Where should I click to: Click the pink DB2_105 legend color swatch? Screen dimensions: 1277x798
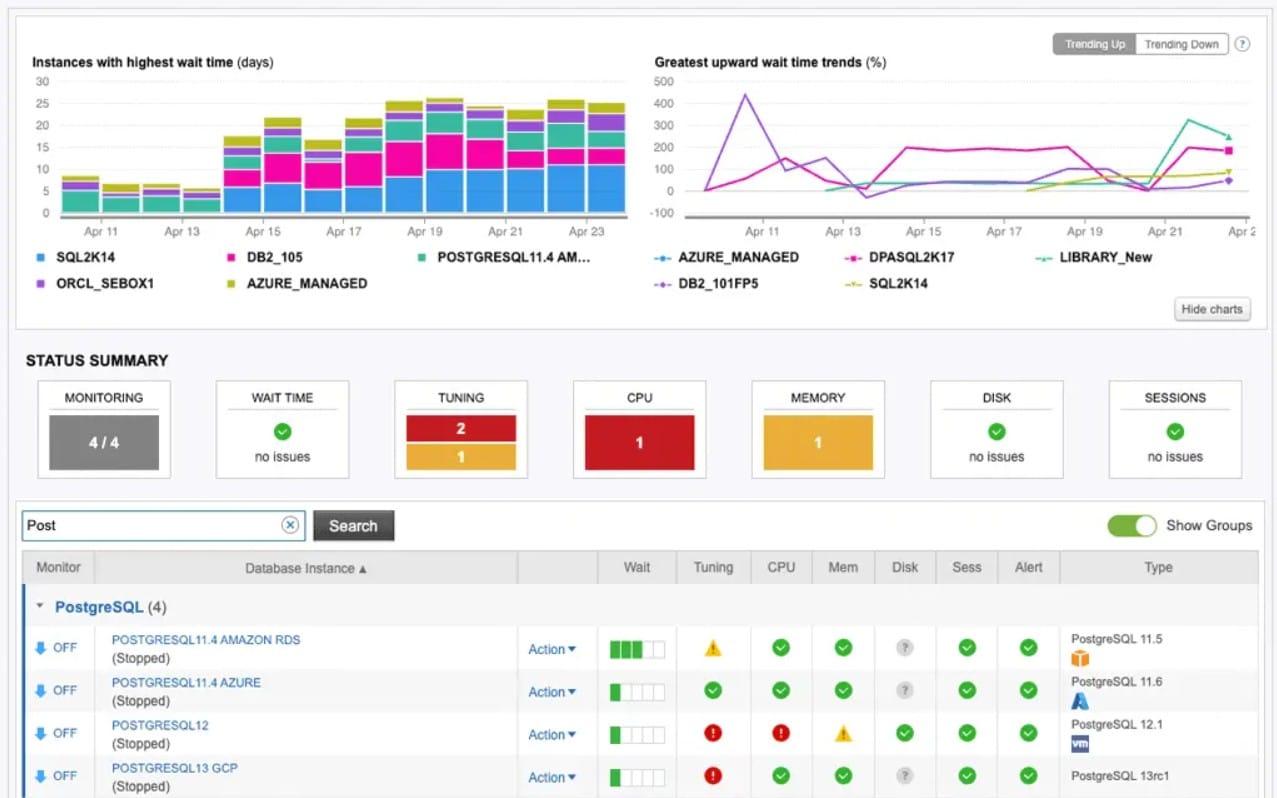(232, 257)
